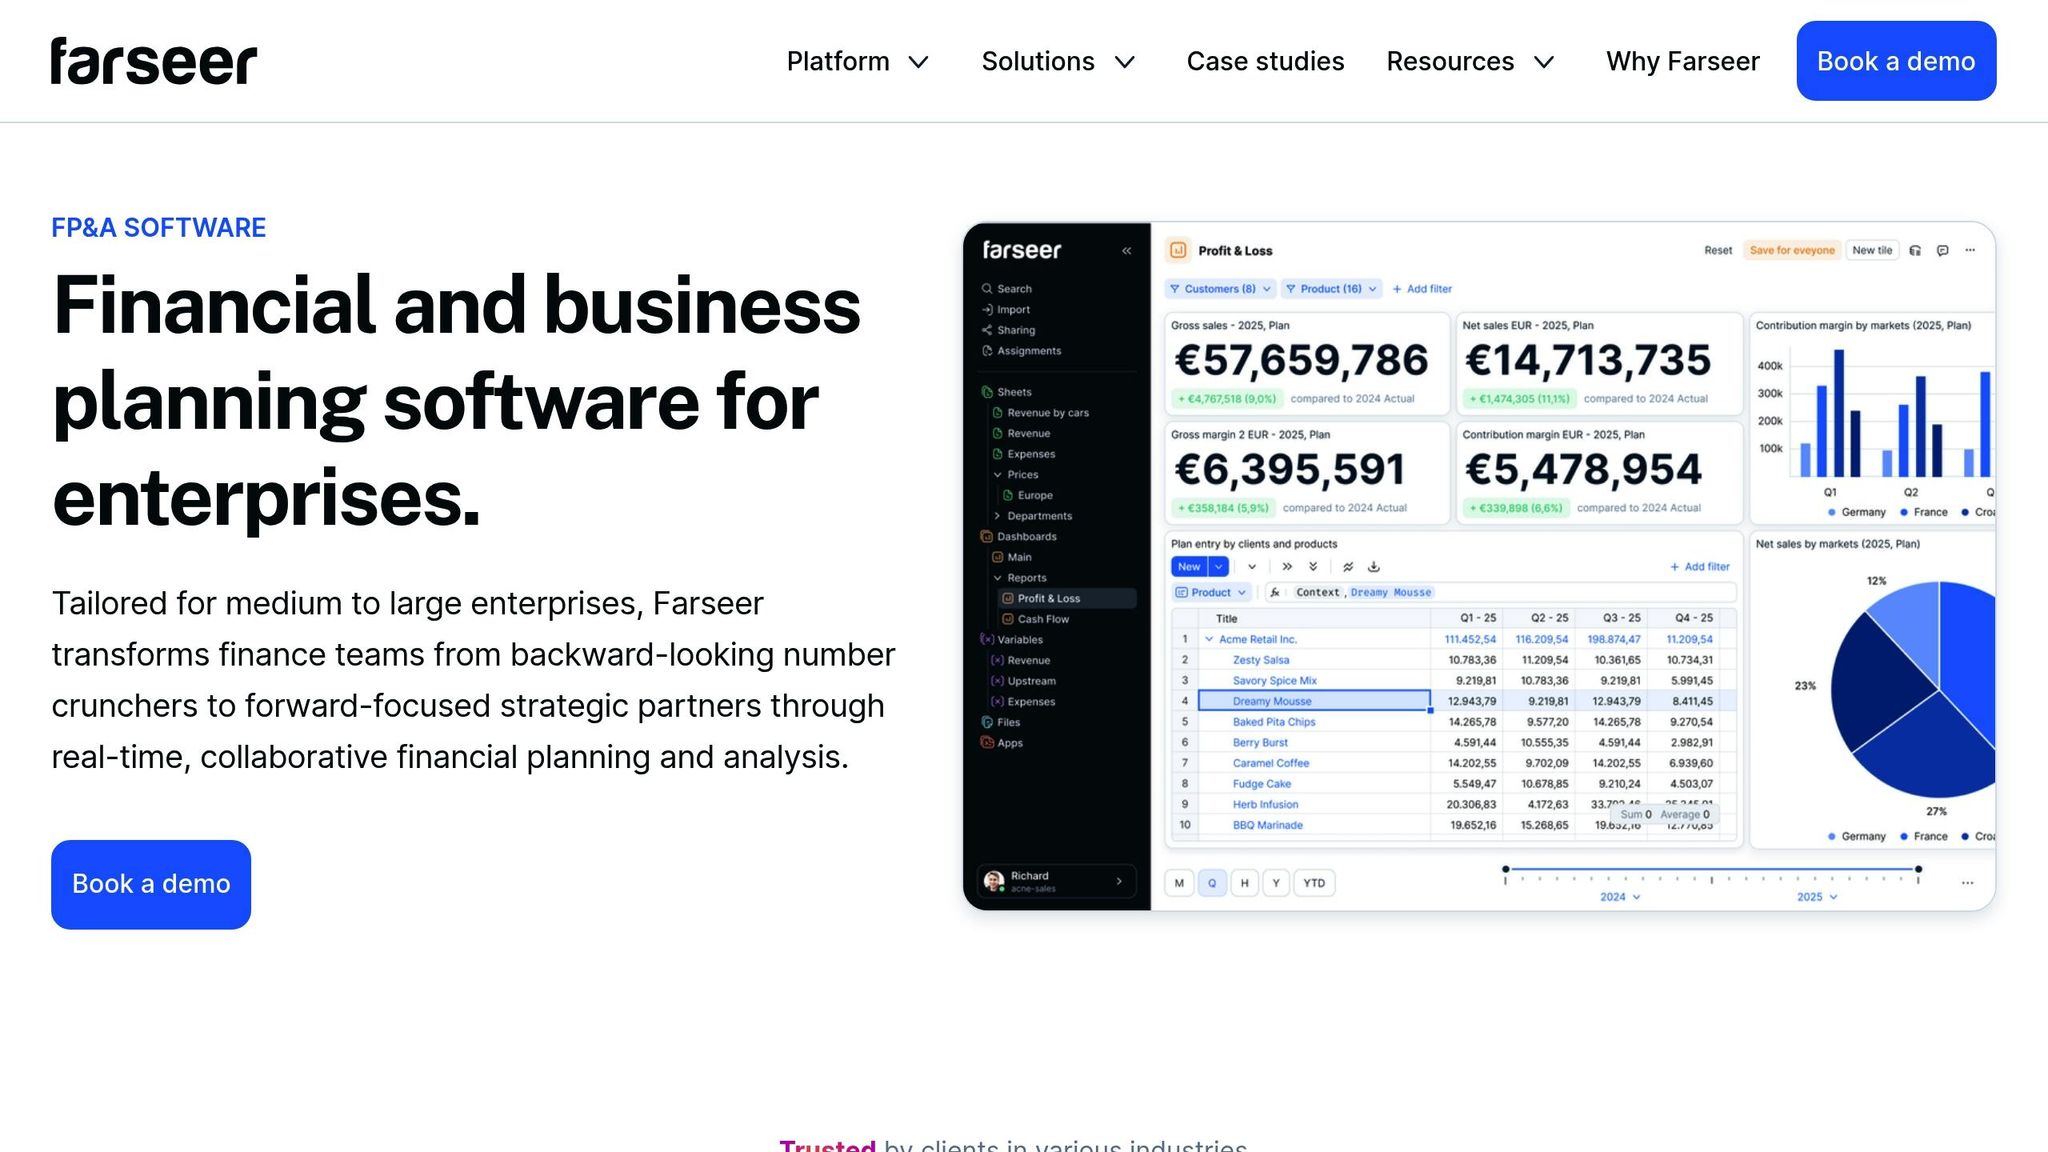Click Richard's avatar in the sidebar footer
Screen dimensions: 2048x1152
click(993, 881)
